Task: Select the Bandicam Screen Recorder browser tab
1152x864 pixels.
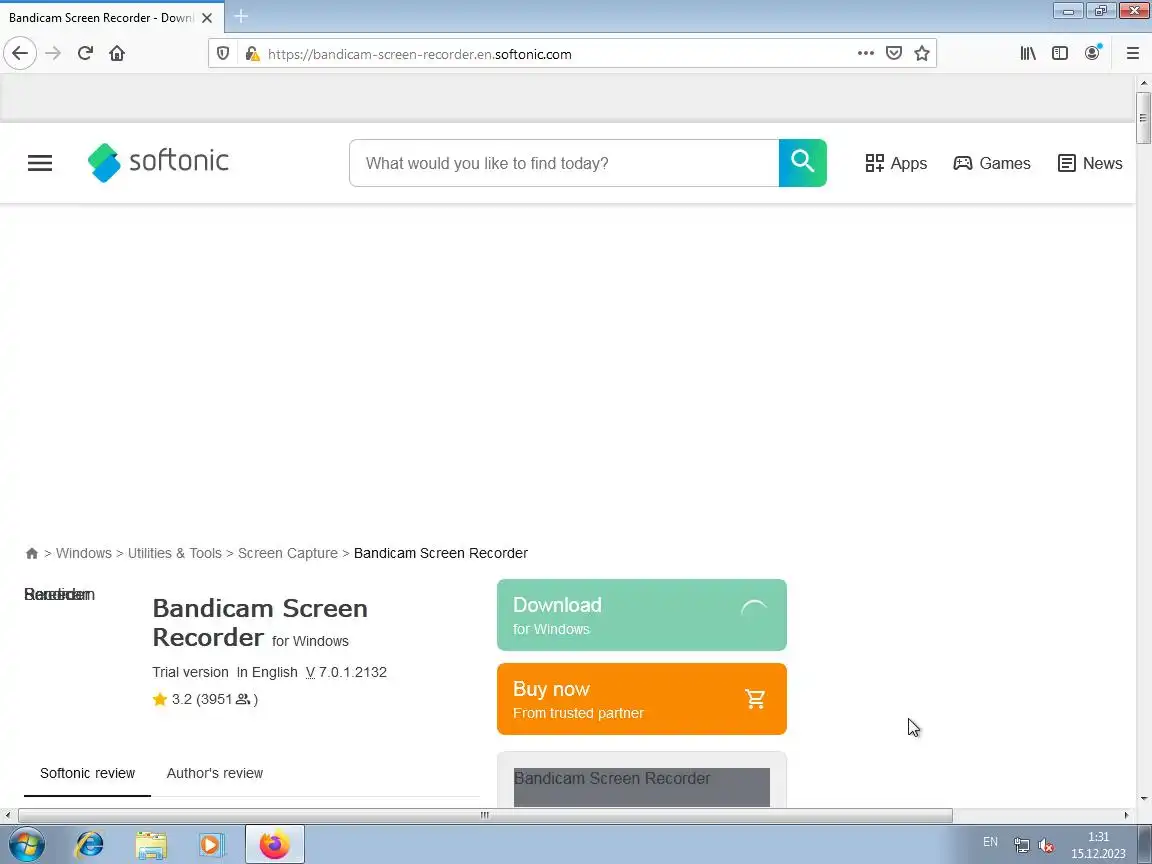Action: point(112,17)
